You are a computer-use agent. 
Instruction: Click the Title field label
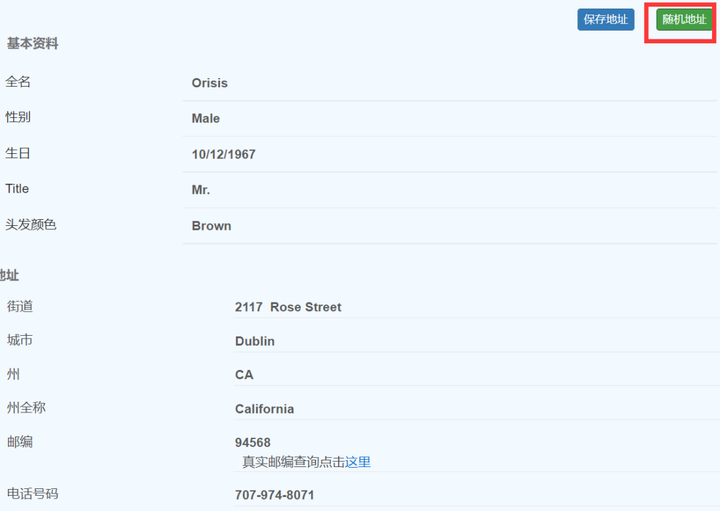click(17, 189)
